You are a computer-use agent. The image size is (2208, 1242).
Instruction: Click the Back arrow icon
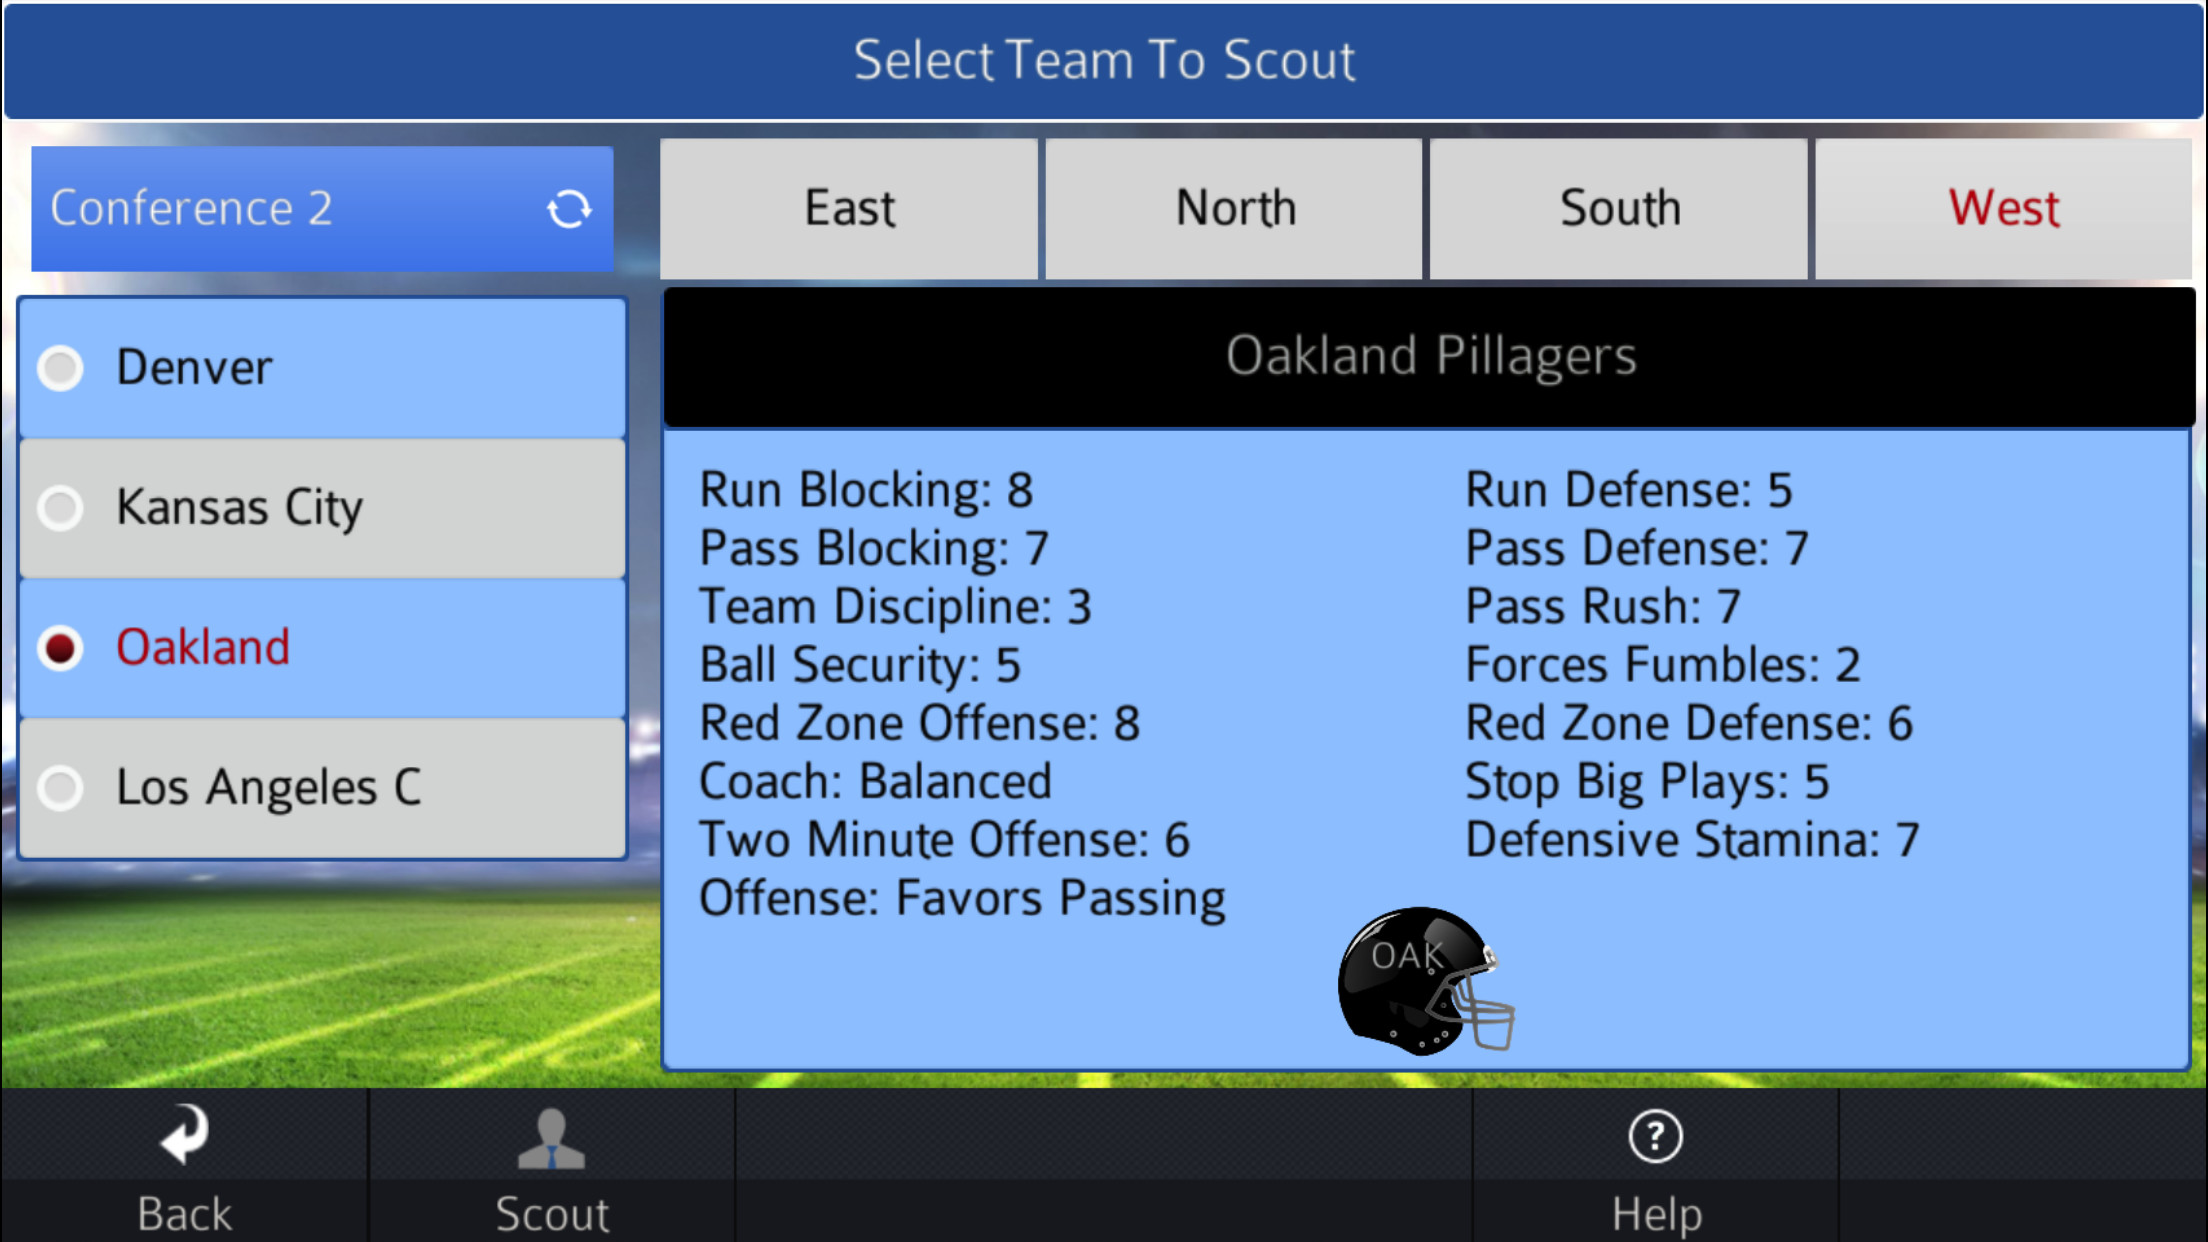(182, 1136)
